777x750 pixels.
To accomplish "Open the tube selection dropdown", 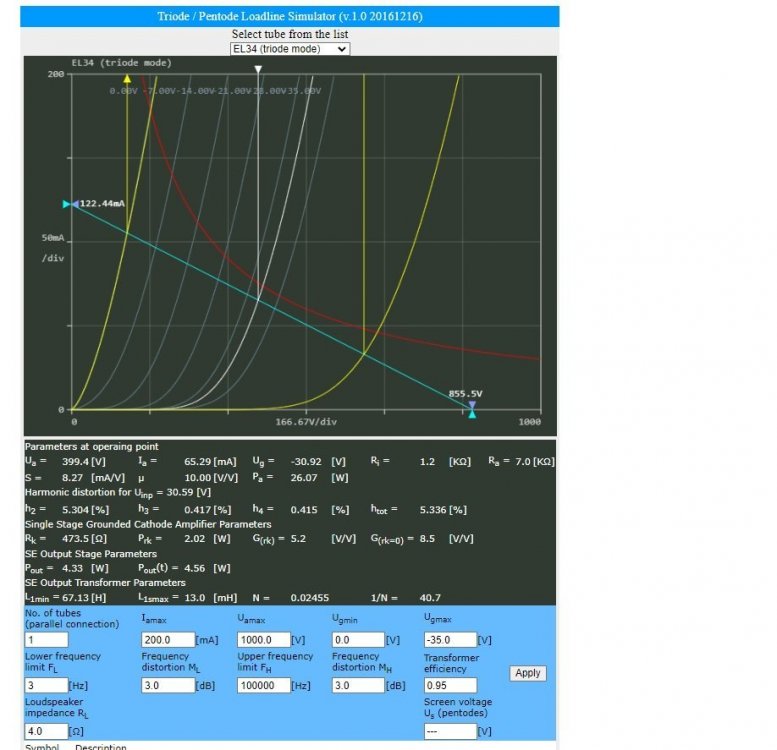I will [289, 48].
